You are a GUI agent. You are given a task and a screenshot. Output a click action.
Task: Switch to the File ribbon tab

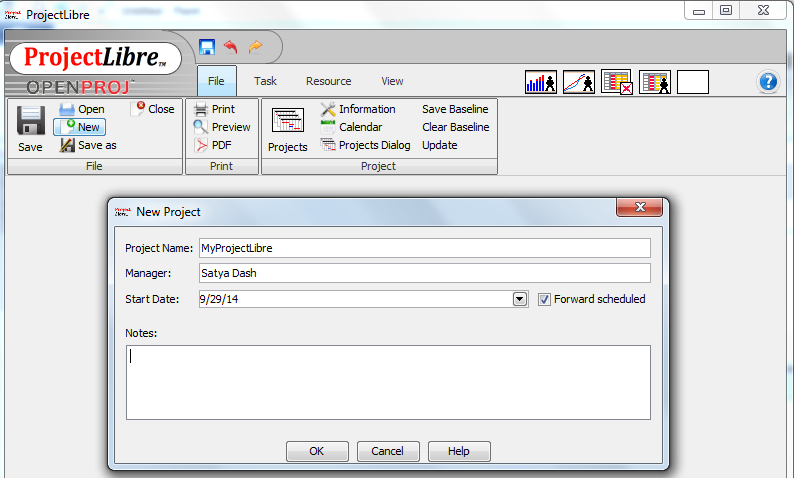(x=216, y=81)
